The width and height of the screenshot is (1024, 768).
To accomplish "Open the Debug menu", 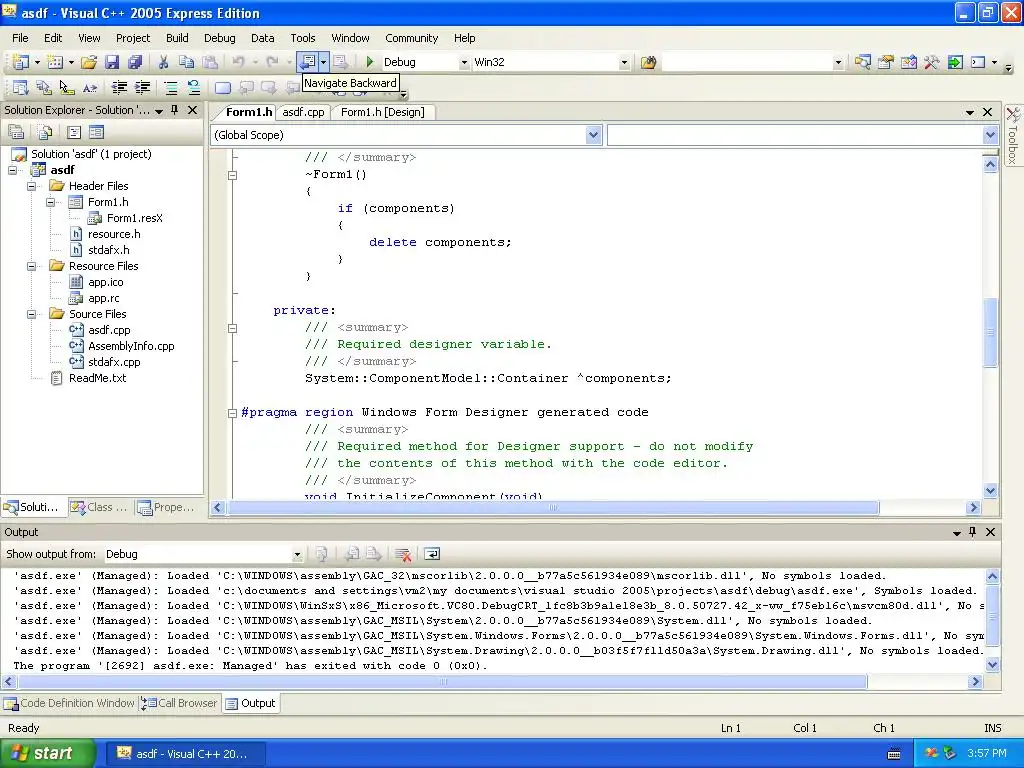I will pos(219,38).
